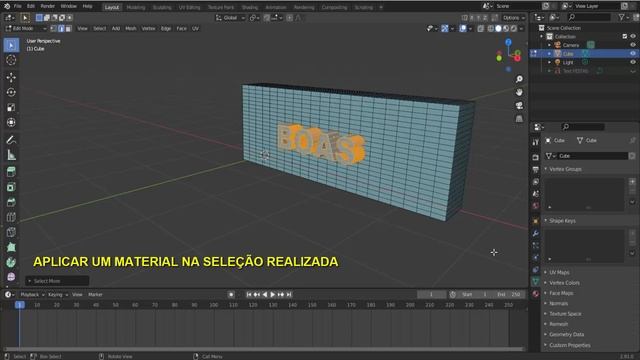Open the Keying dropdown in timeline
This screenshot has height=360, width=640.
(58, 295)
